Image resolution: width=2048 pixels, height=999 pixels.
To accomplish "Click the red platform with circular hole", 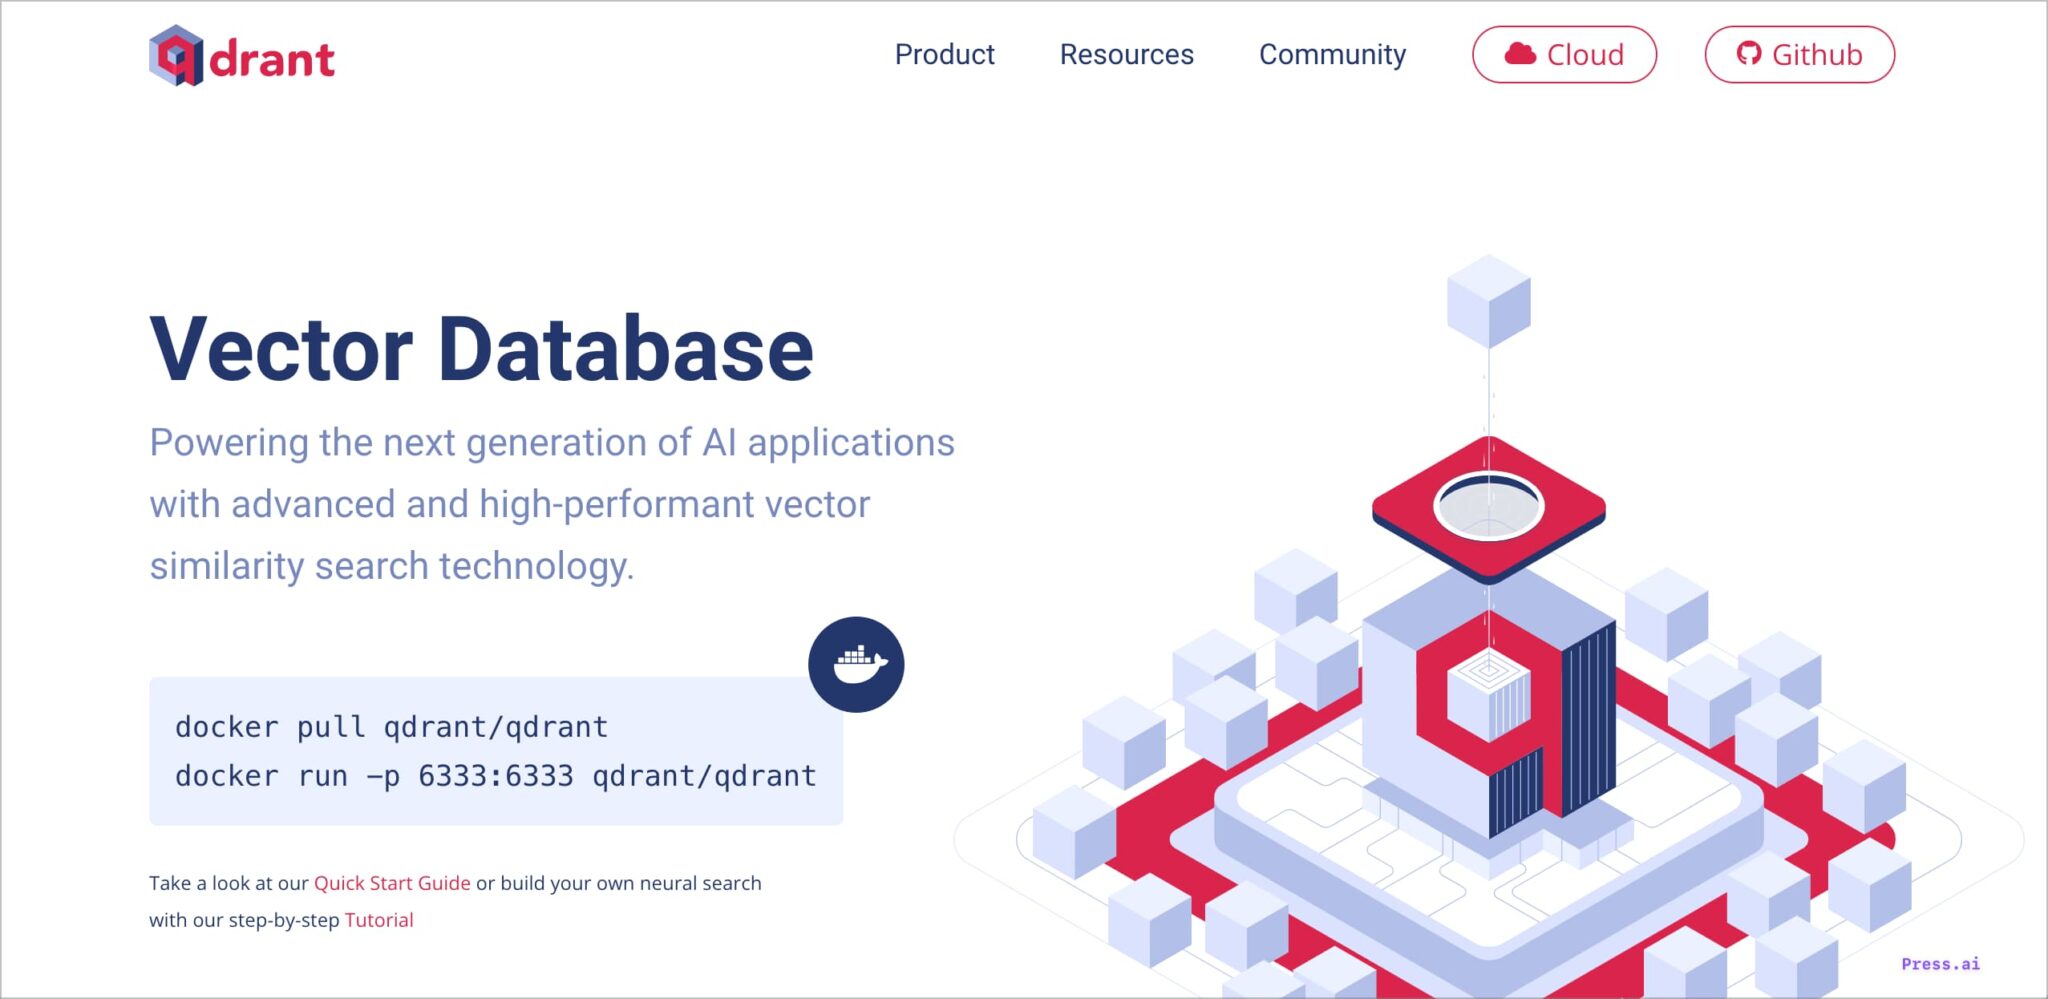I will [x=1488, y=508].
